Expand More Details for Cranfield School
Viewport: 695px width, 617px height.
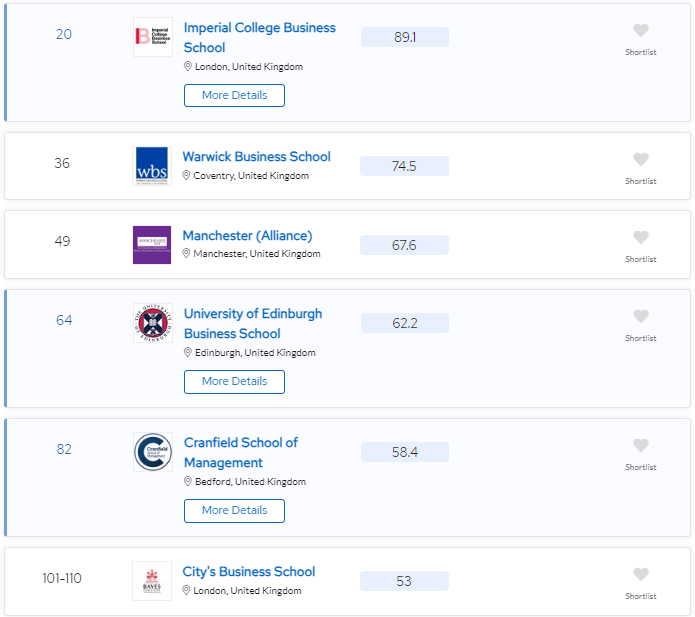click(x=234, y=510)
